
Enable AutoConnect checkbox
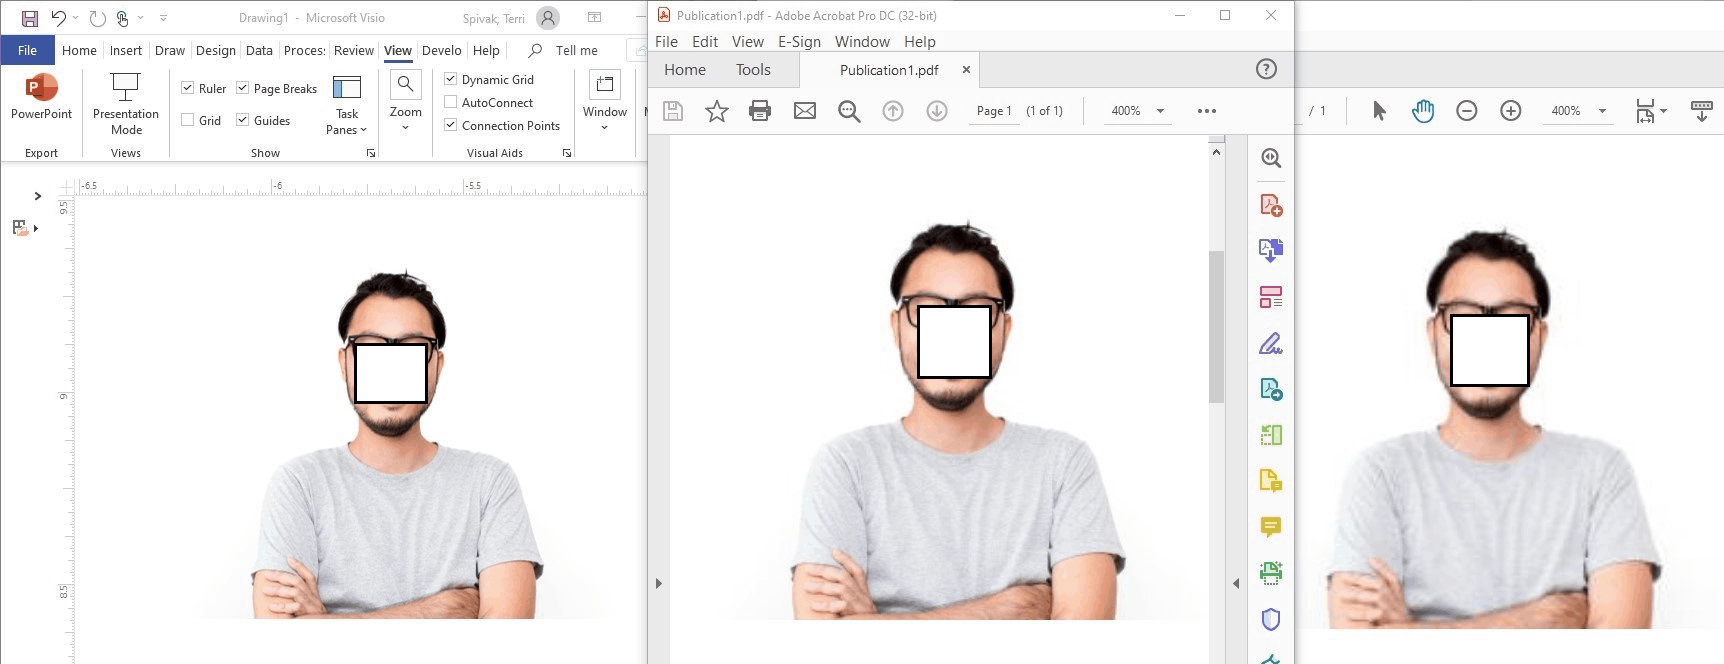coord(450,102)
